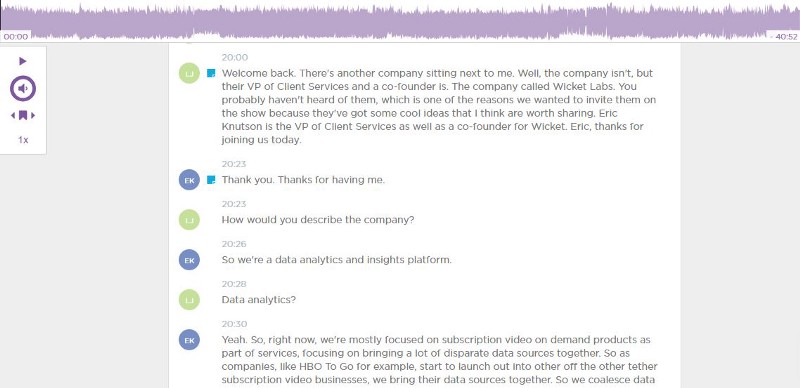Open the blue note icon beside 'Welcome back'
Viewport: 800px width, 388px height.
tap(211, 74)
